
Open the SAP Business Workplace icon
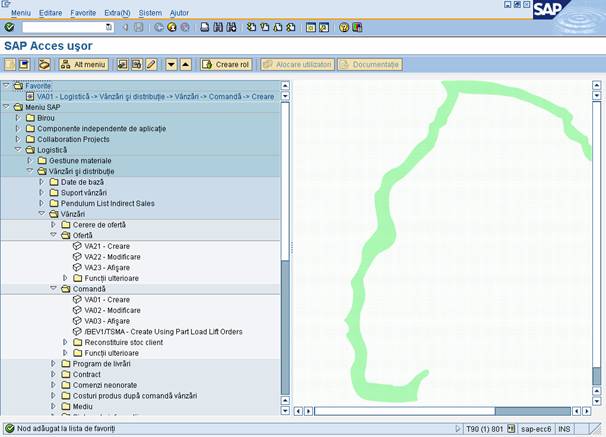[44, 65]
